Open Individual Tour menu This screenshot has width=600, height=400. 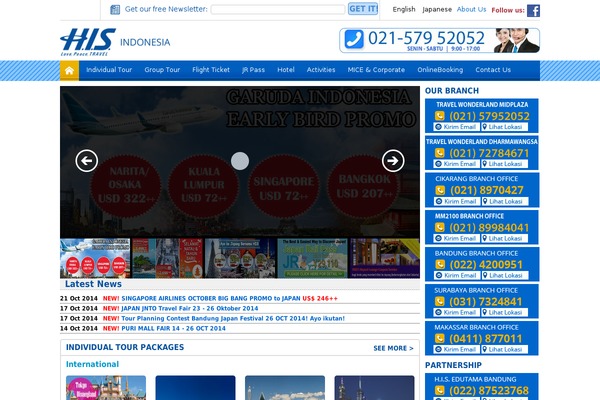[x=109, y=70]
